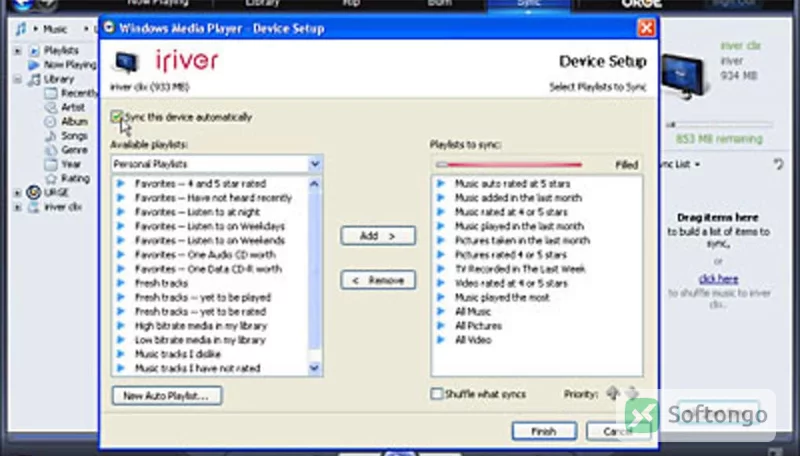Select Favorites -- Listen to at night

click(197, 212)
